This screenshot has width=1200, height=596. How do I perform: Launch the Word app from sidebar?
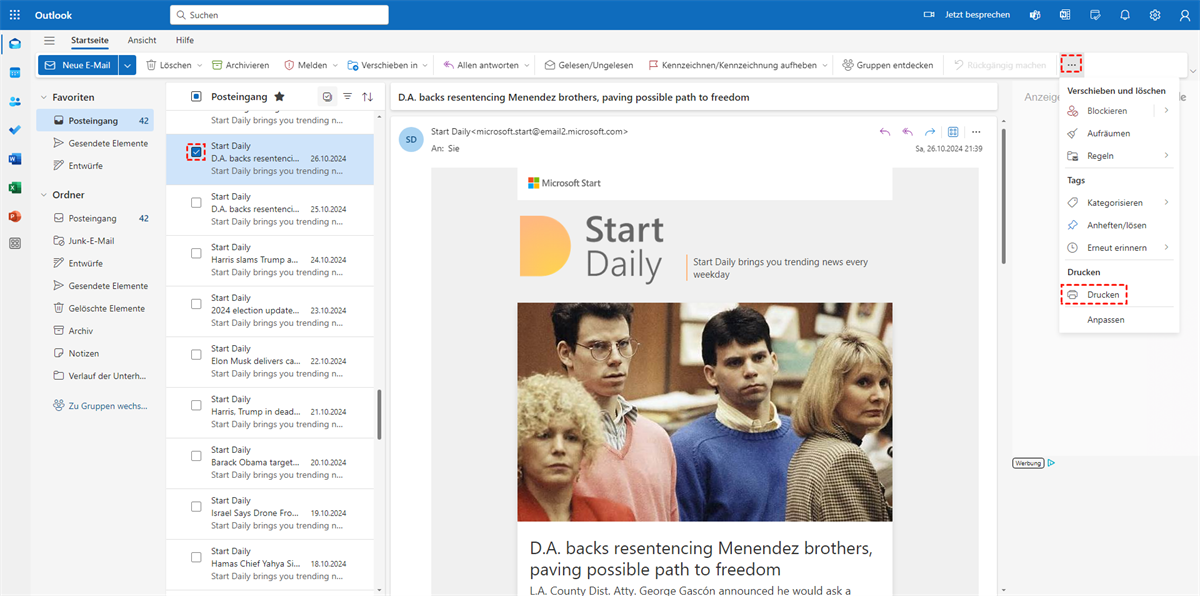(x=15, y=159)
